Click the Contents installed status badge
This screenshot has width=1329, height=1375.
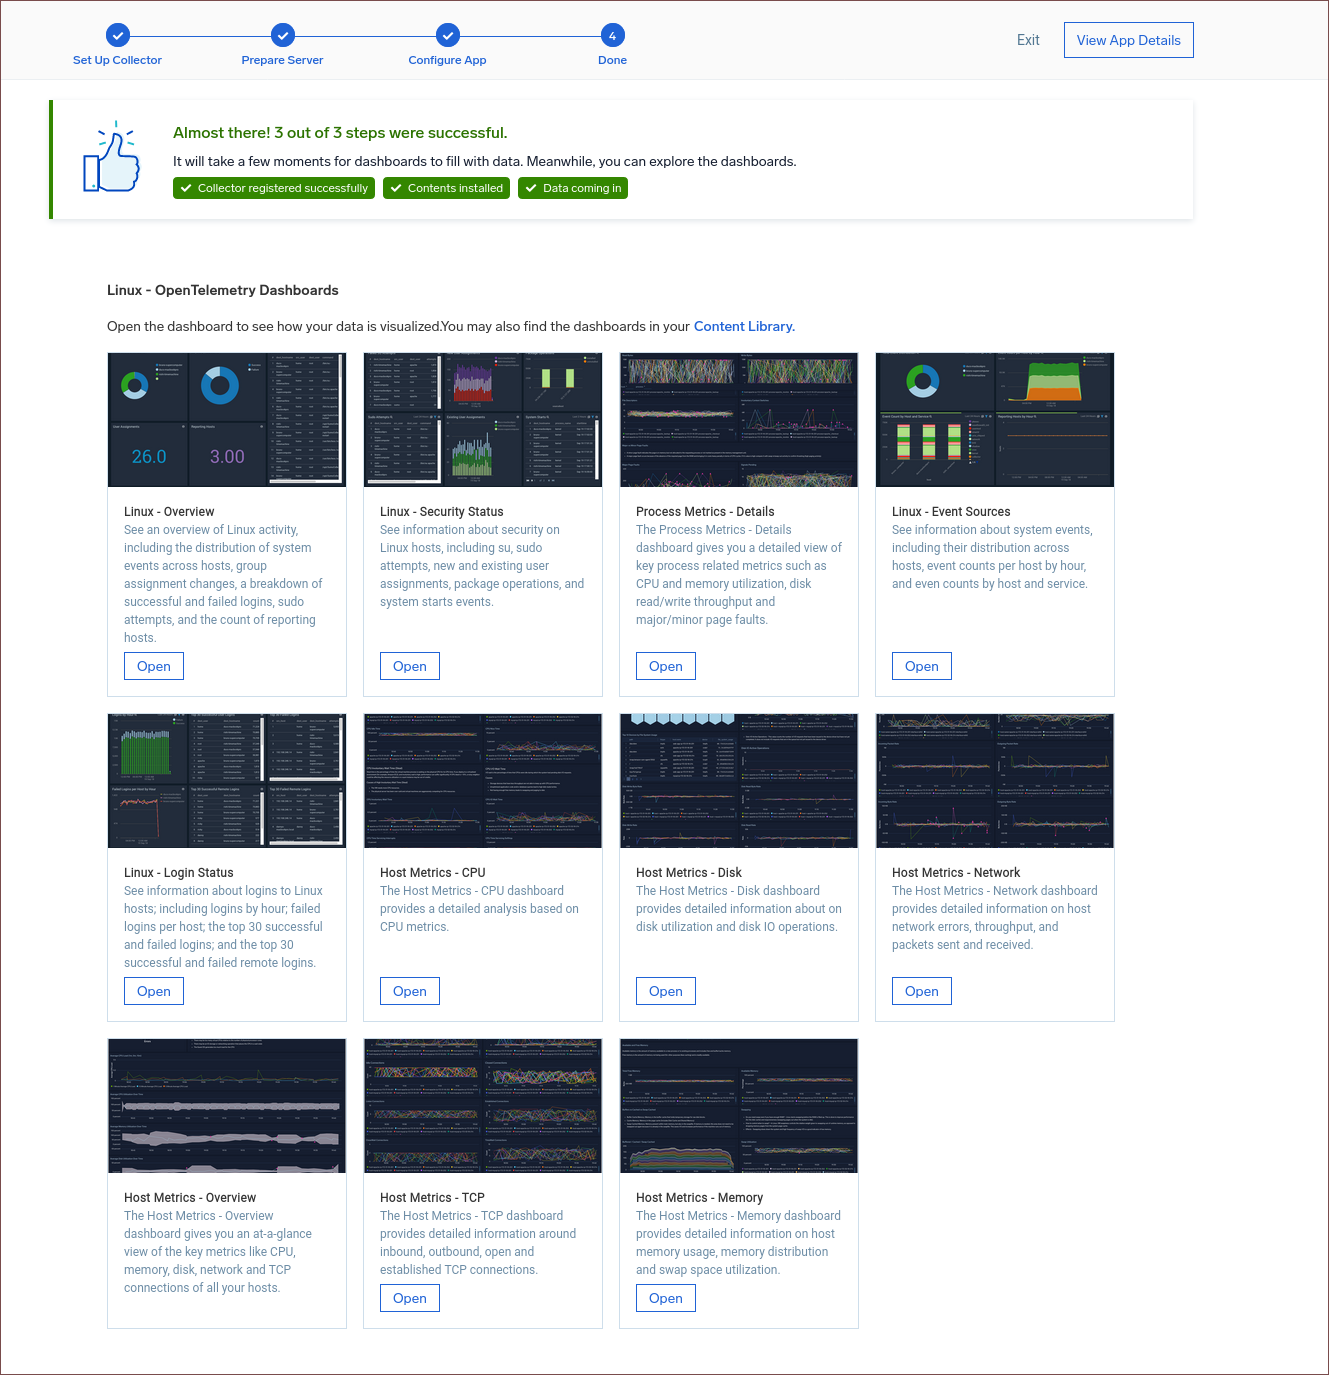point(446,188)
